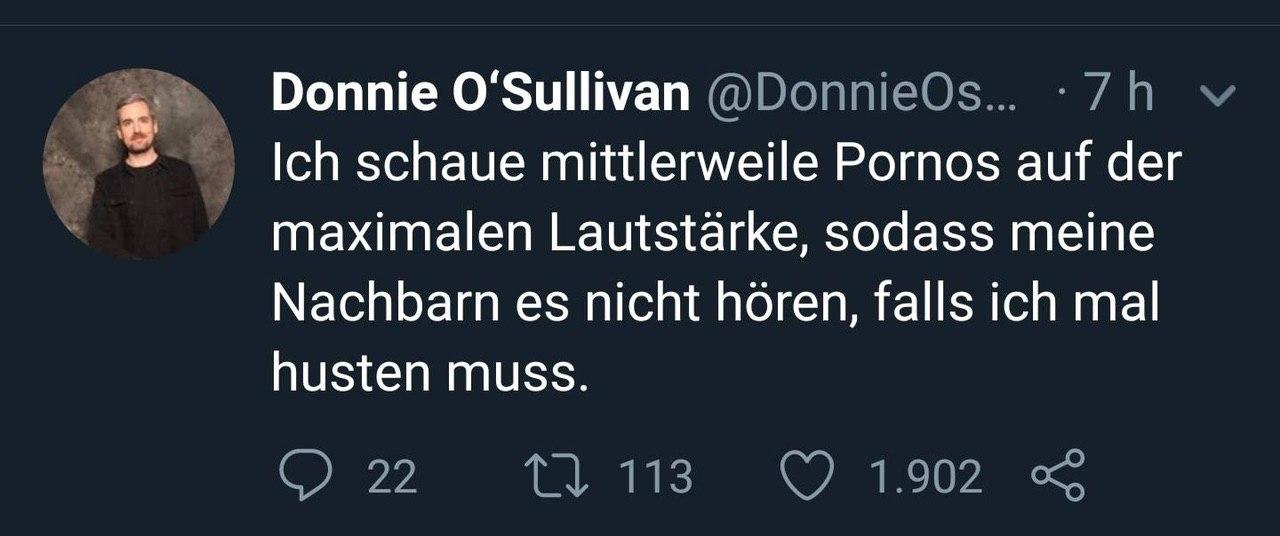Open Donnie O'Sullivan's profile picture
The width and height of the screenshot is (1280, 536).
coord(138,164)
